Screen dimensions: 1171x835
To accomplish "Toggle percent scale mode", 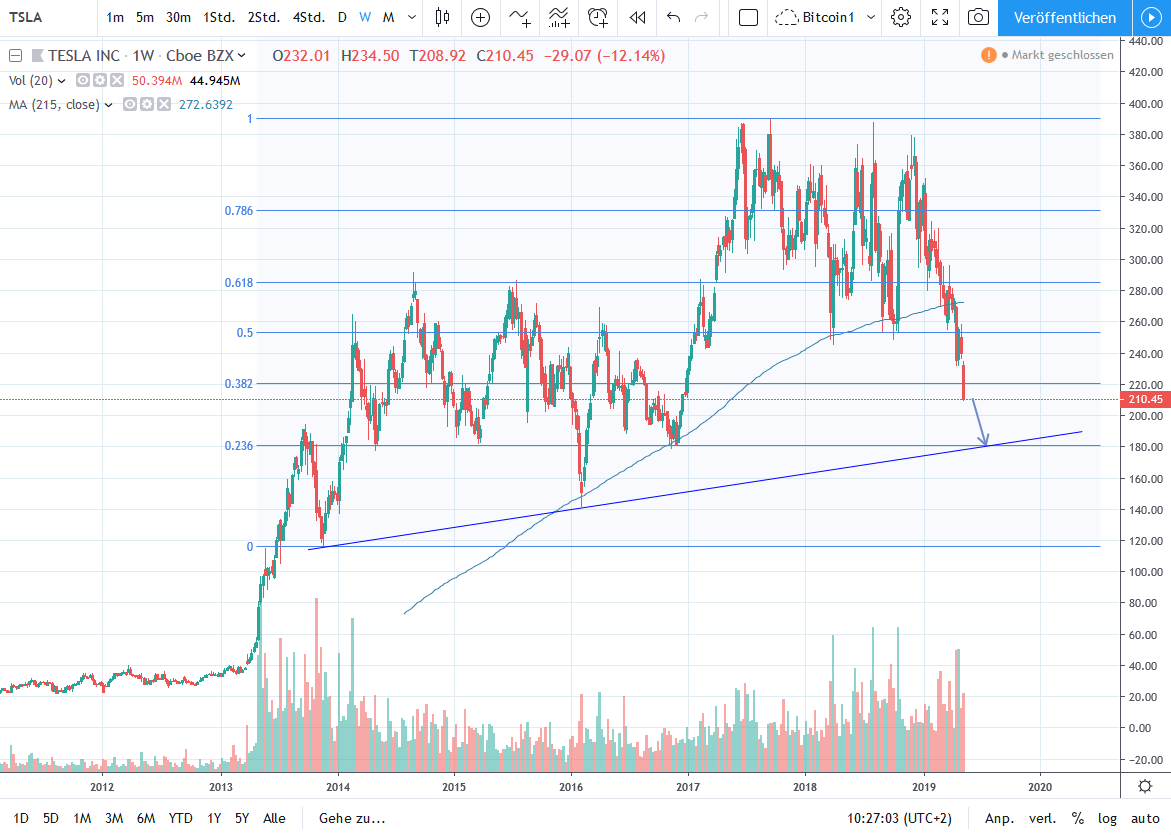I will pos(1077,818).
